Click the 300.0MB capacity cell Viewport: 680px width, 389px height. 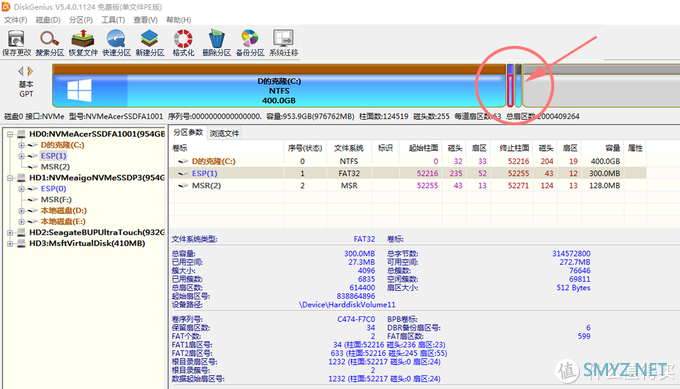point(604,173)
